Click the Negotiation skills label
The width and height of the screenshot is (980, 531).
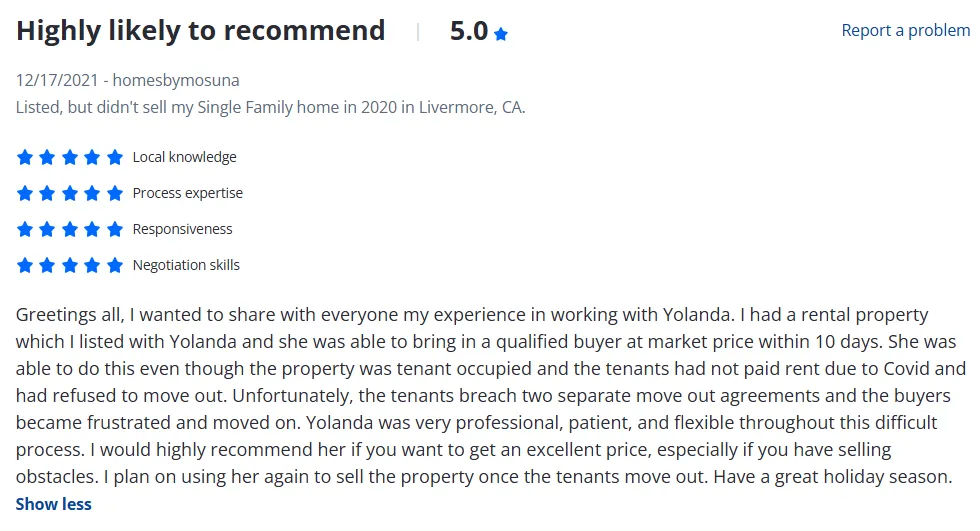(186, 266)
